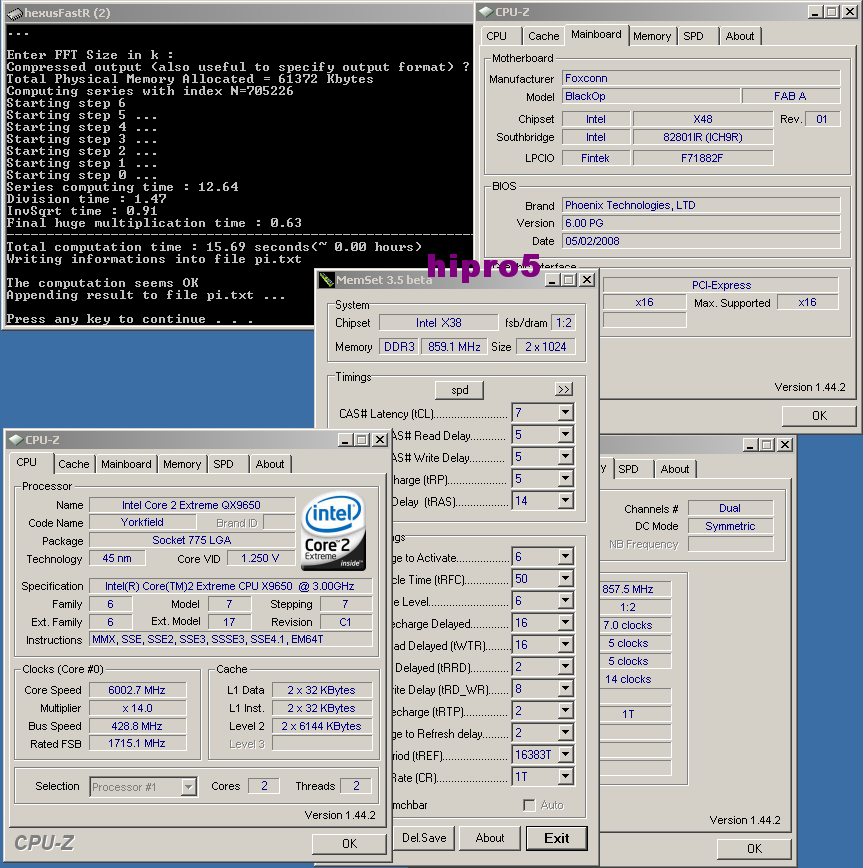The width and height of the screenshot is (863, 868).
Task: Open the Write to Read Delayed (tWTR) dropdown
Action: pyautogui.click(x=565, y=645)
